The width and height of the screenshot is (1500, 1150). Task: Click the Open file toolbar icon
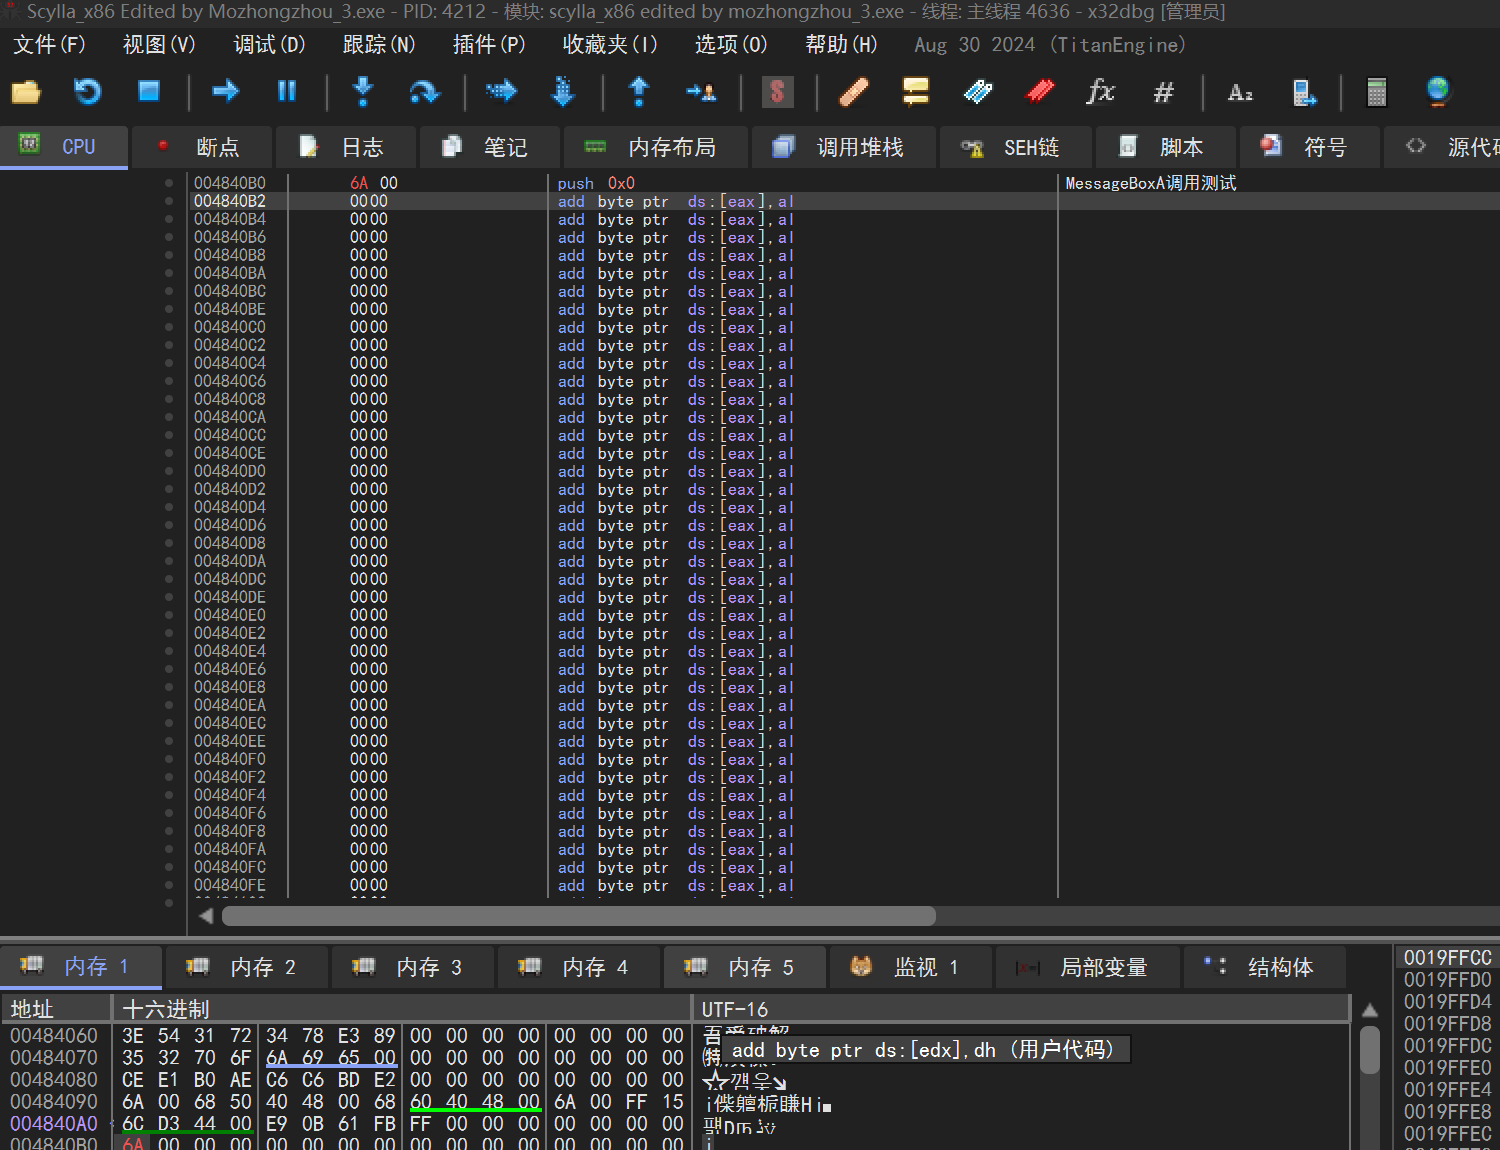pyautogui.click(x=26, y=92)
